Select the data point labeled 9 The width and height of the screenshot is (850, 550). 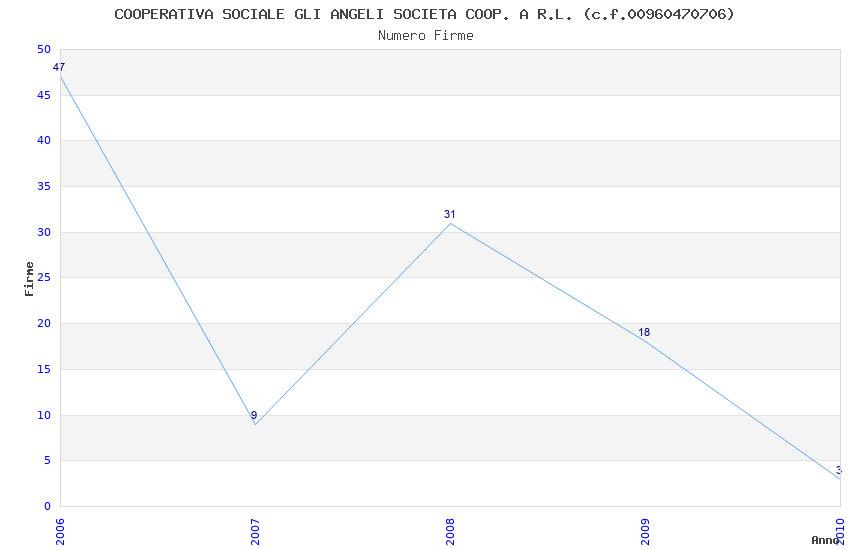(255, 424)
